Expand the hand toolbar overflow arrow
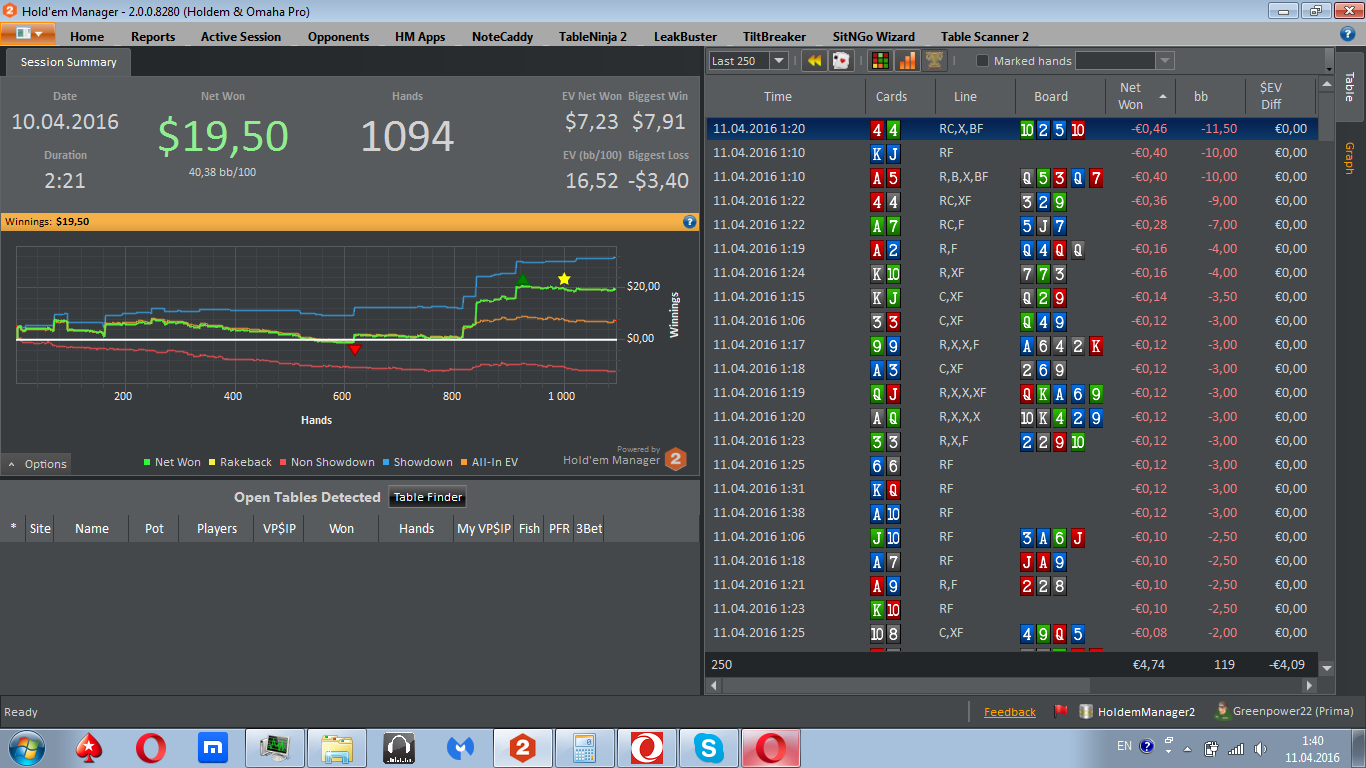Image resolution: width=1366 pixels, height=768 pixels. coord(1328,61)
